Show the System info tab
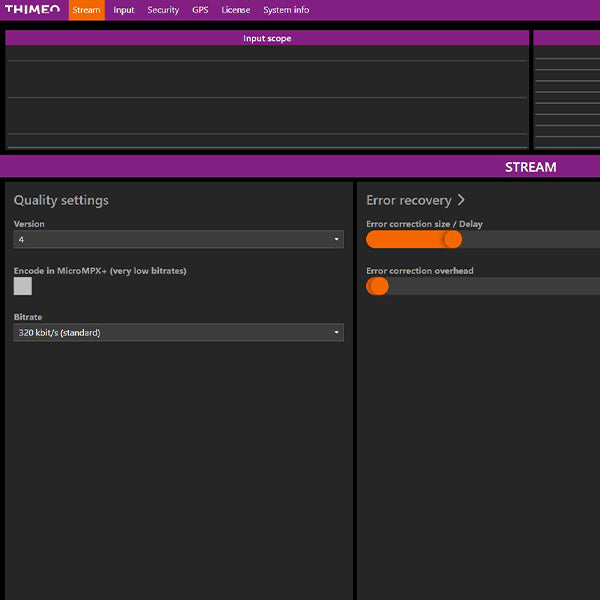600x600 pixels. pos(286,10)
